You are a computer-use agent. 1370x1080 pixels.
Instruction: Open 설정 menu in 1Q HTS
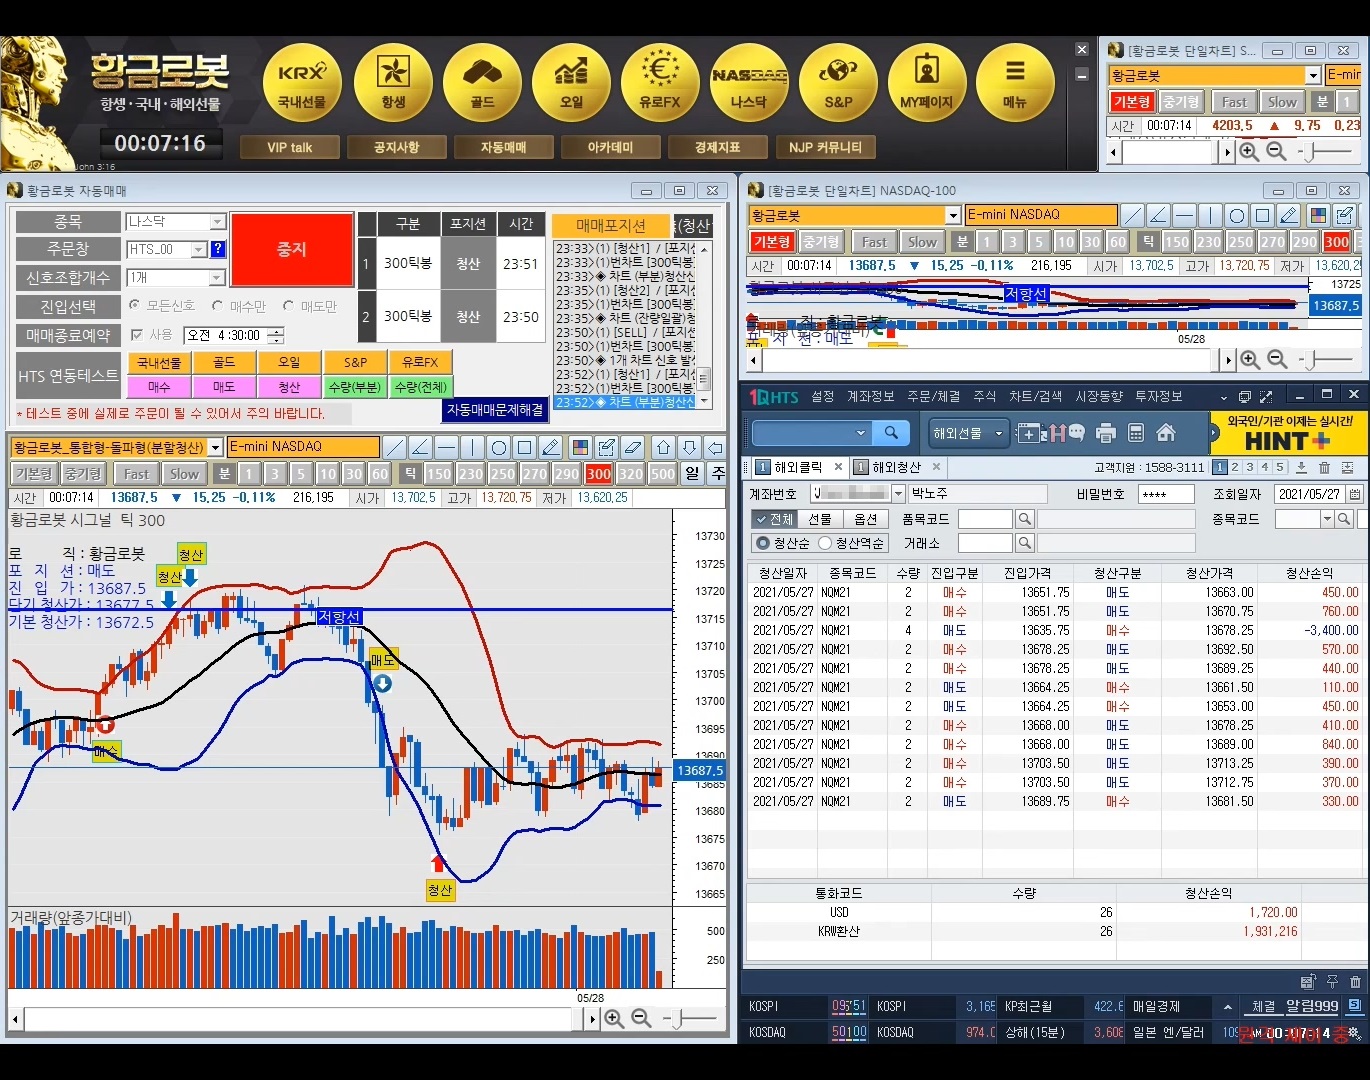823,397
